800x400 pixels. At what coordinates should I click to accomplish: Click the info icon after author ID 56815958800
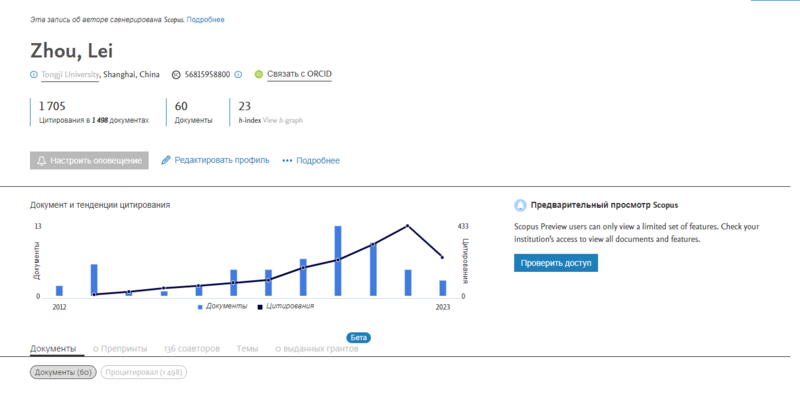pos(238,74)
